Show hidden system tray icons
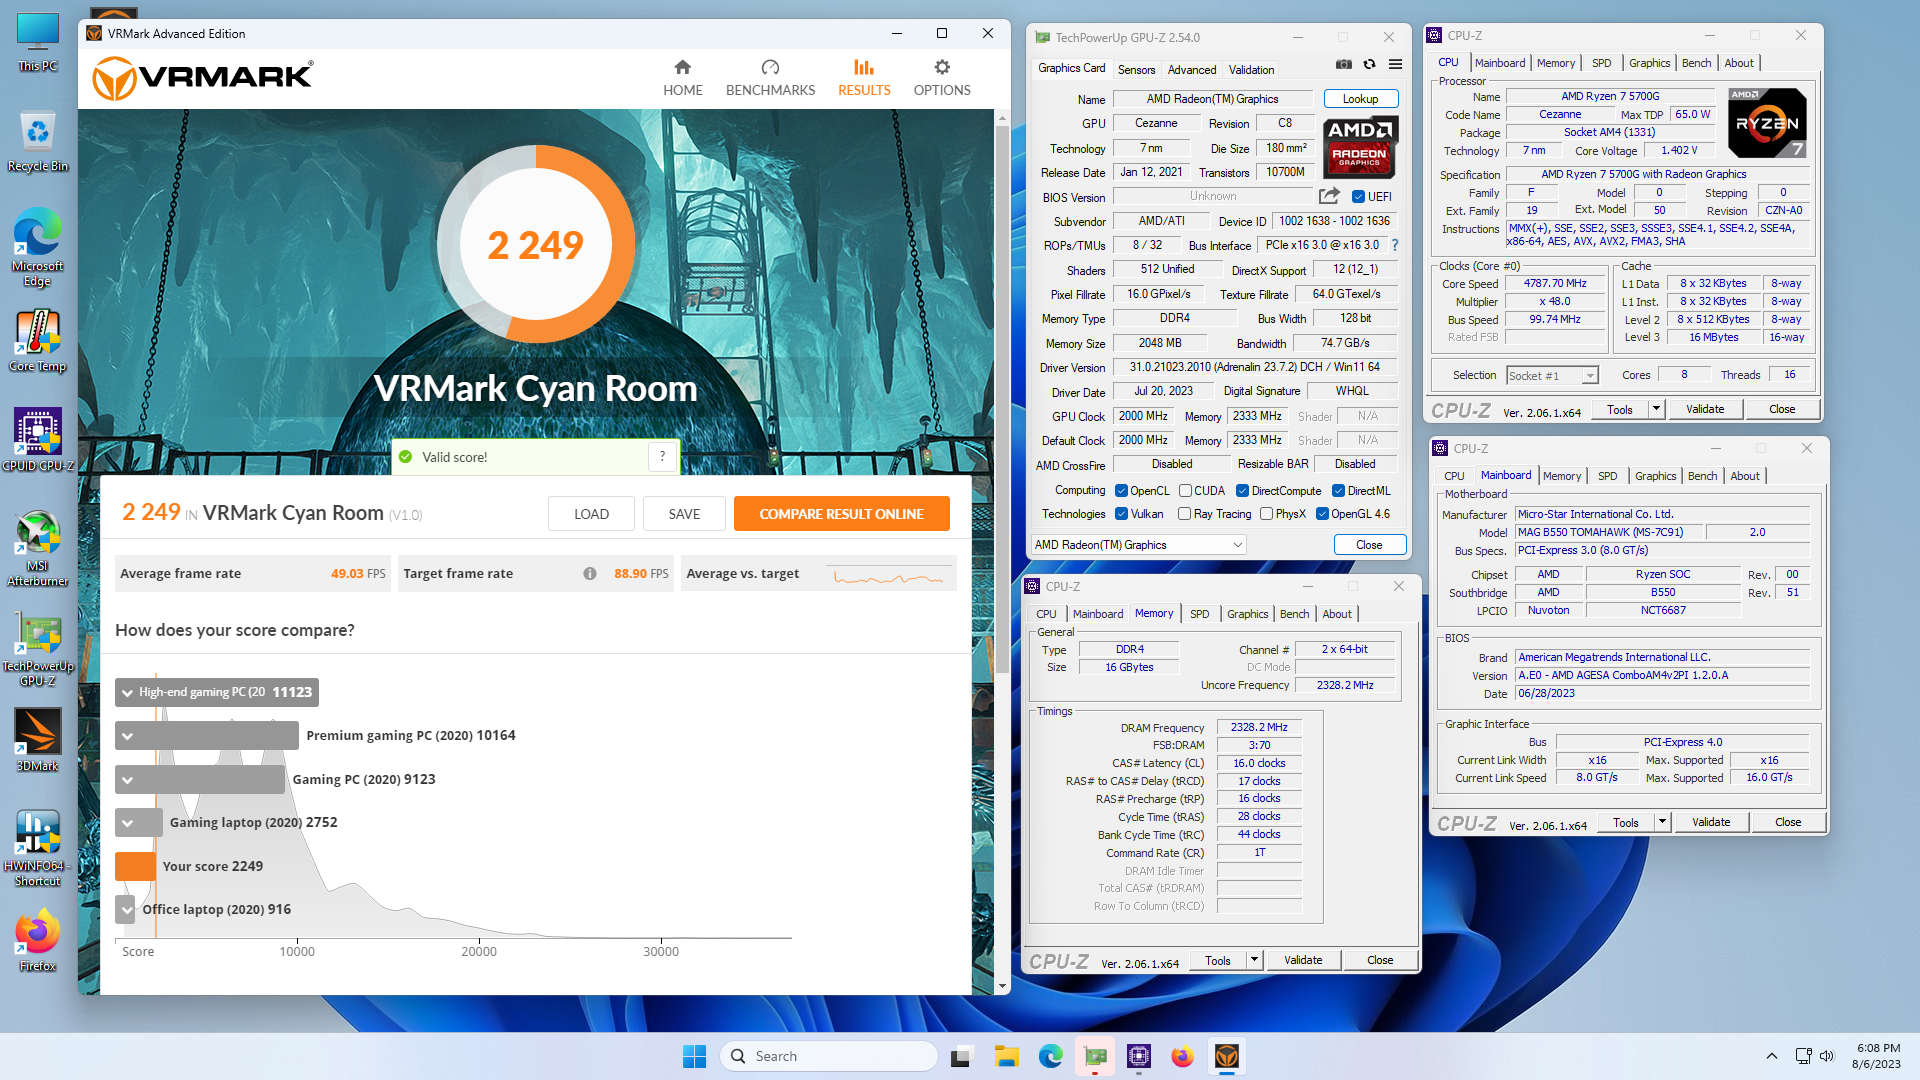Screen dimensions: 1920x1080 (x=1771, y=1056)
